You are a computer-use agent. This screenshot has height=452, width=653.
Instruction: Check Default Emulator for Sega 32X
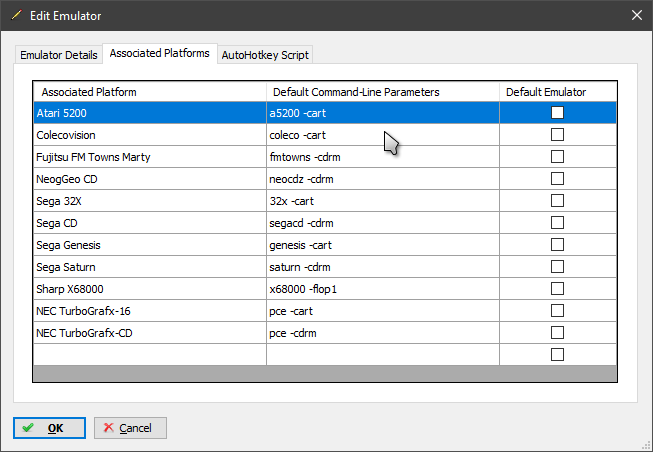(x=557, y=201)
